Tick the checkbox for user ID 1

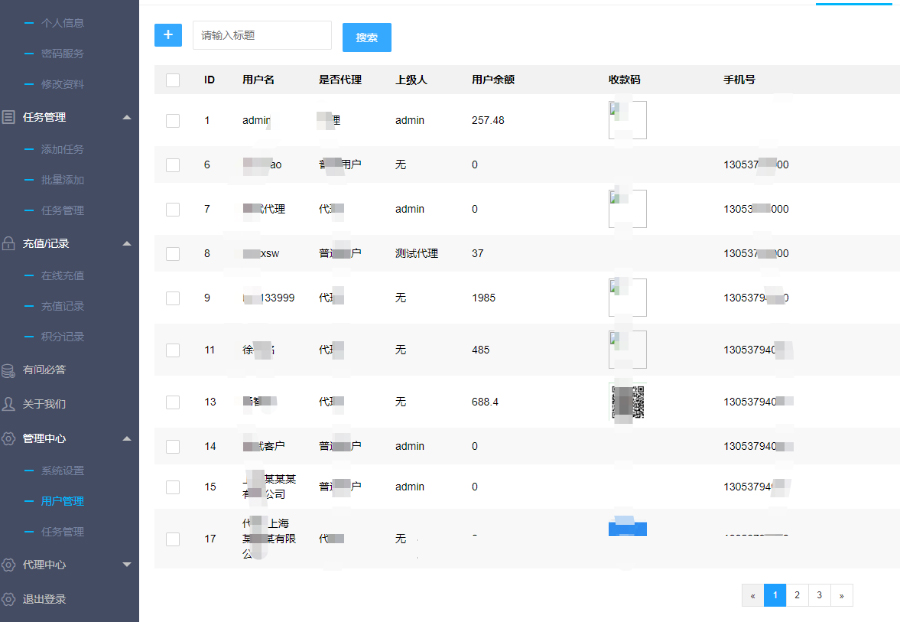(173, 120)
